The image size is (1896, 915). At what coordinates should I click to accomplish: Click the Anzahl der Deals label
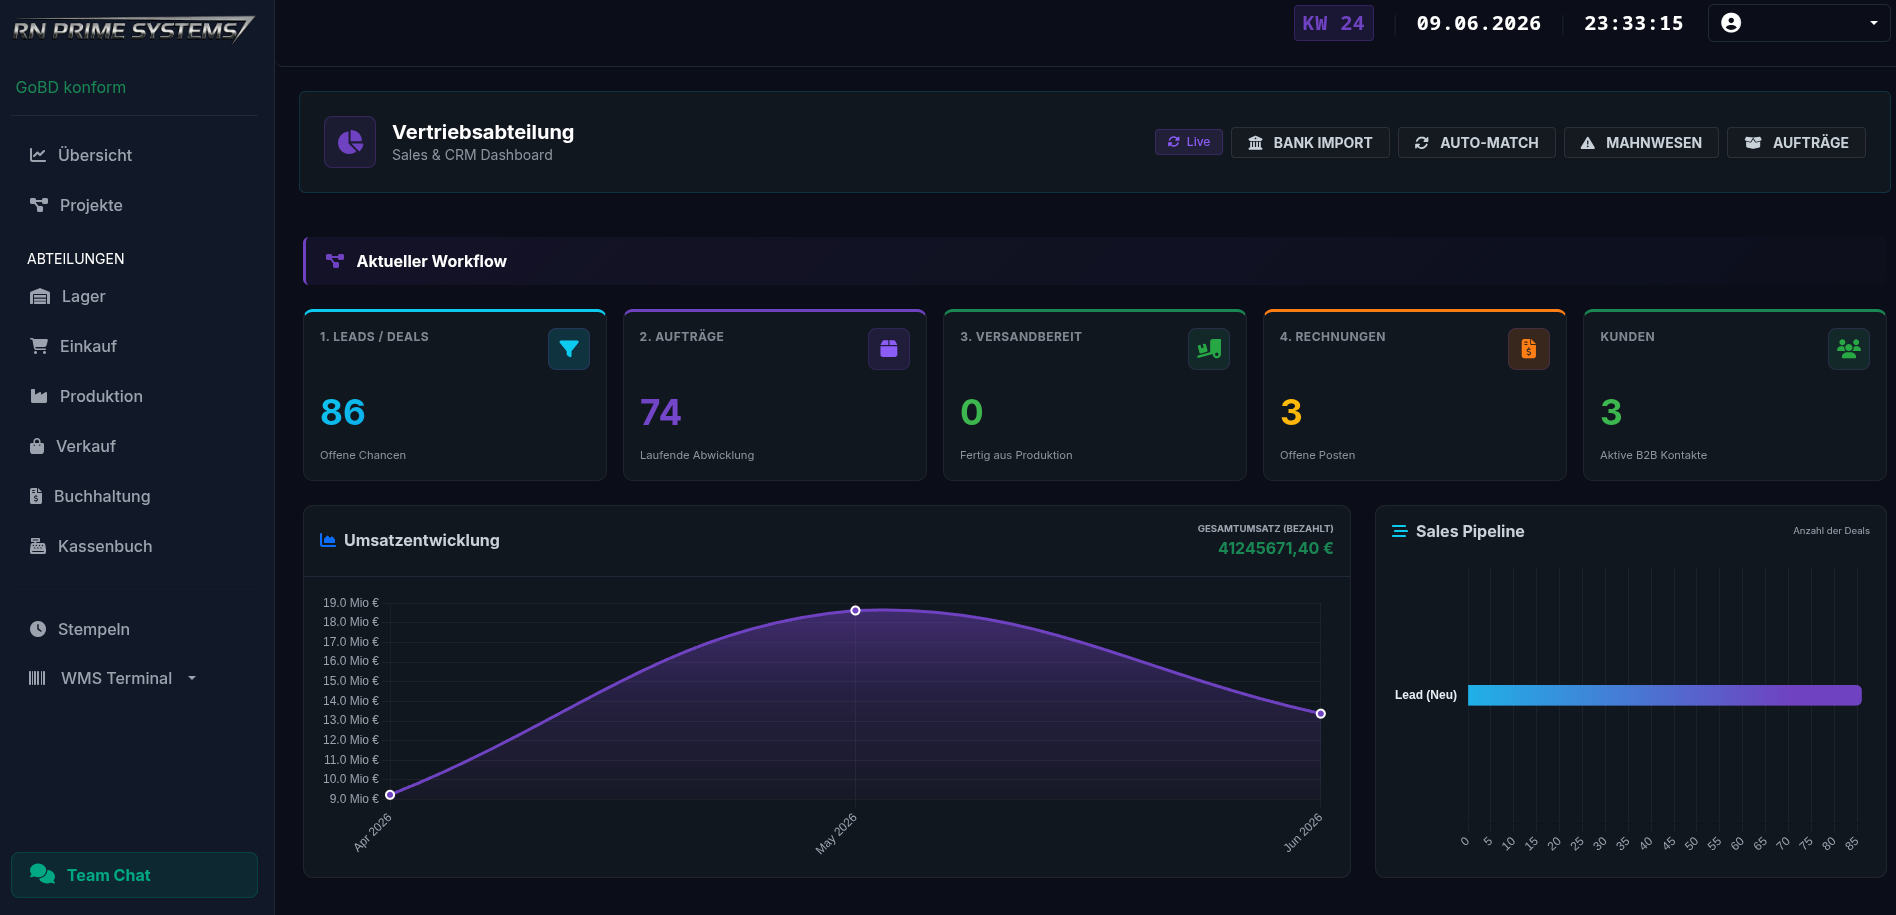point(1831,531)
